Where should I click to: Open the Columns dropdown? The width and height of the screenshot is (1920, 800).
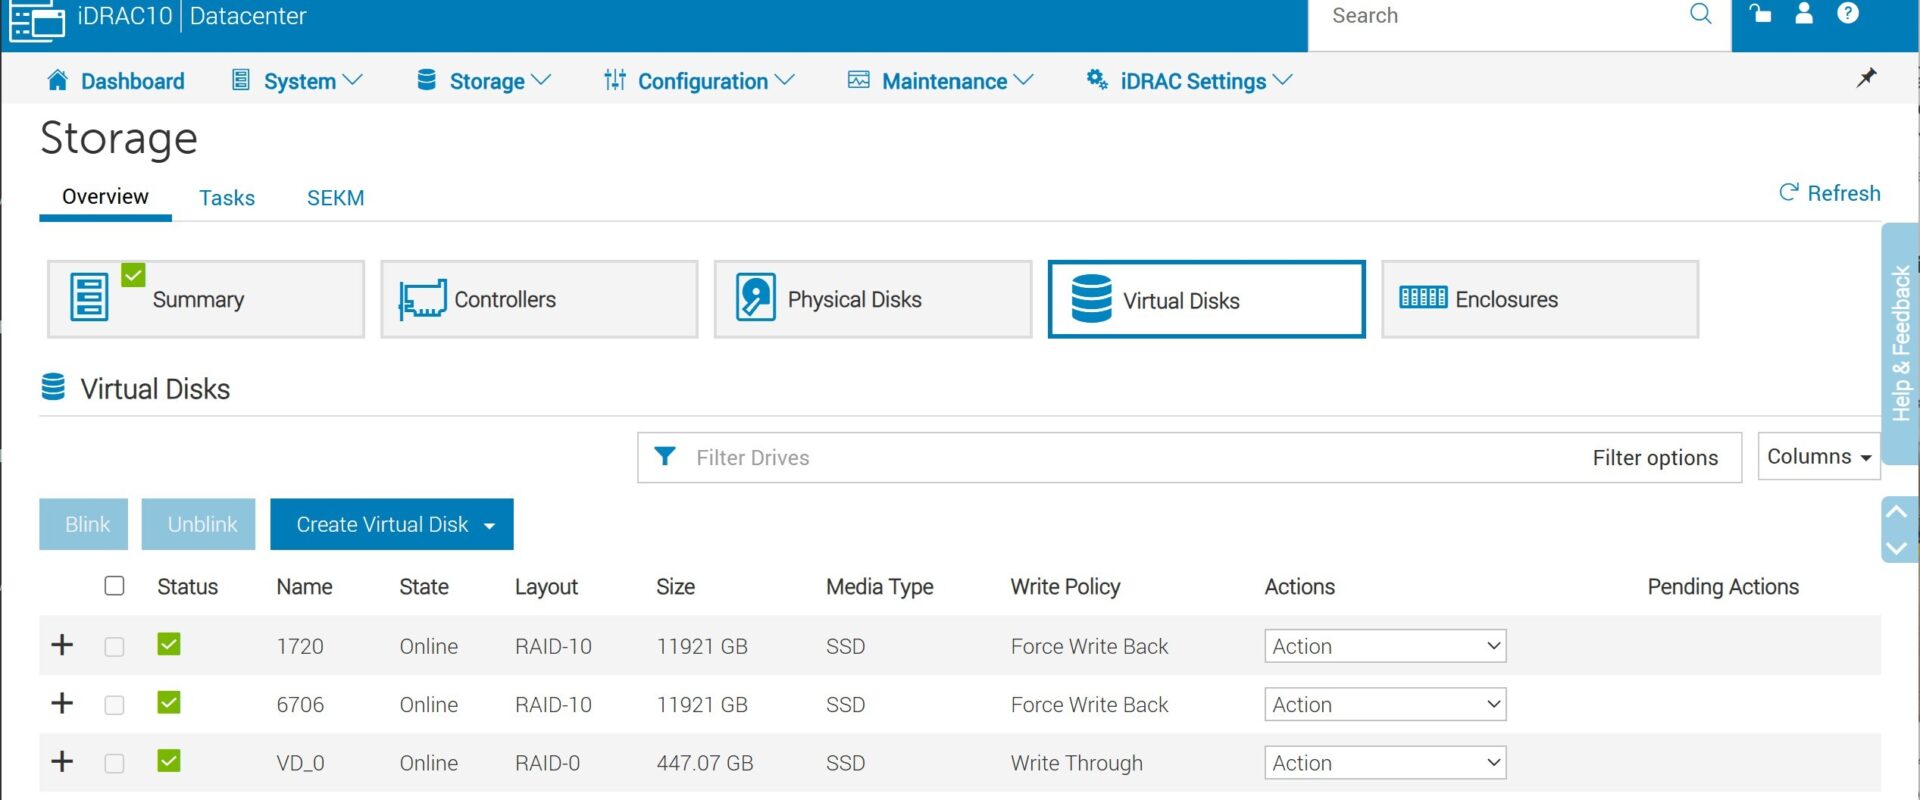coord(1818,457)
